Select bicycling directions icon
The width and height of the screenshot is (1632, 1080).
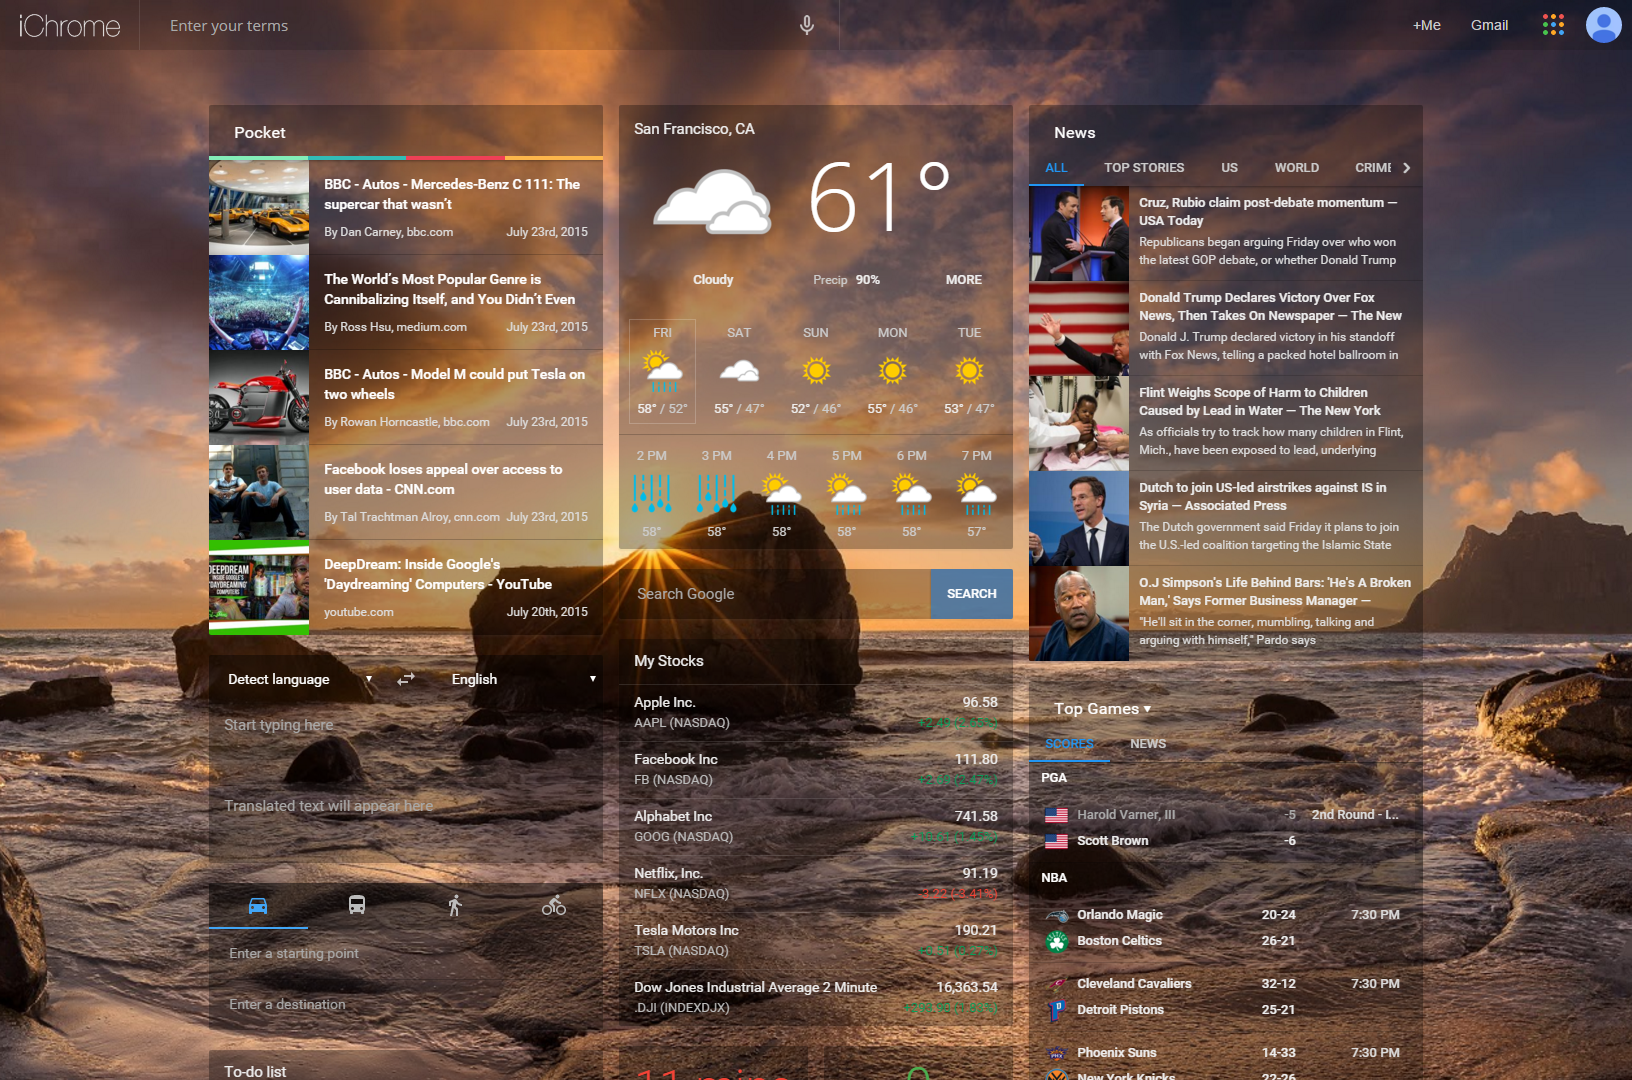(x=554, y=906)
